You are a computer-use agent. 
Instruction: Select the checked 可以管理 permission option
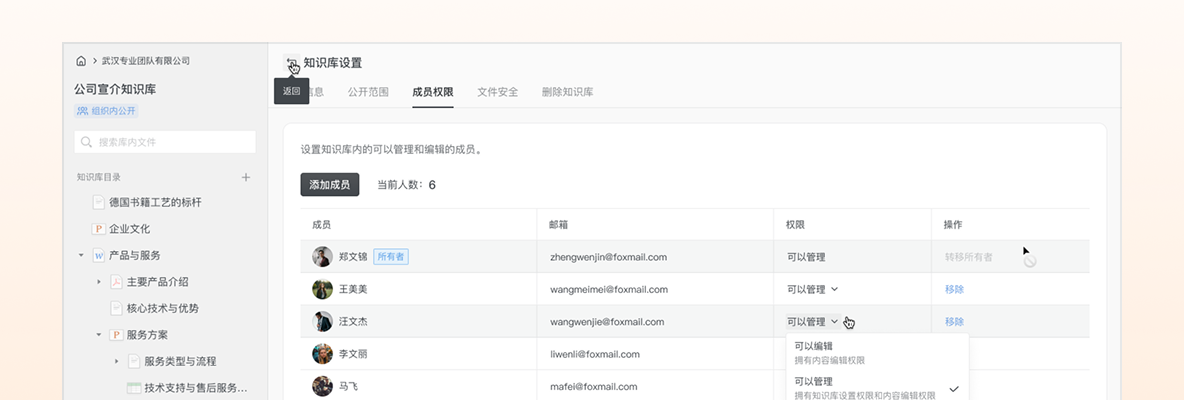click(877, 388)
